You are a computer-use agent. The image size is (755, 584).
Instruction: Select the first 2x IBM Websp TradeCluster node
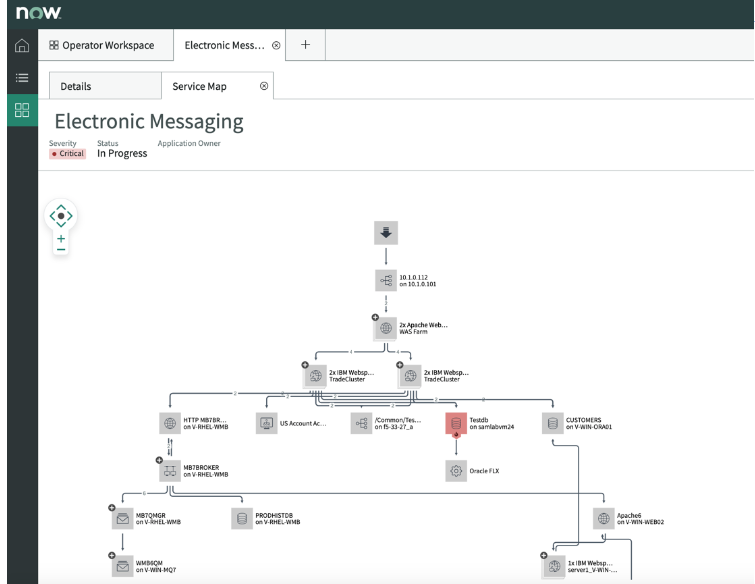pyautogui.click(x=316, y=376)
